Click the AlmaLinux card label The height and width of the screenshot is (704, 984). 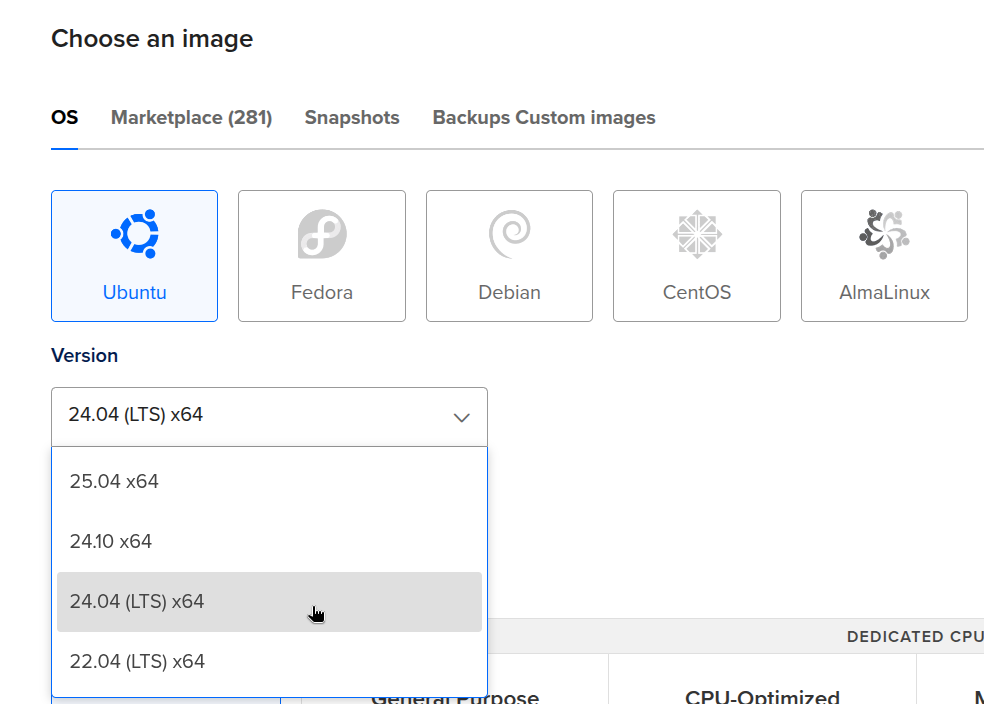coord(884,292)
